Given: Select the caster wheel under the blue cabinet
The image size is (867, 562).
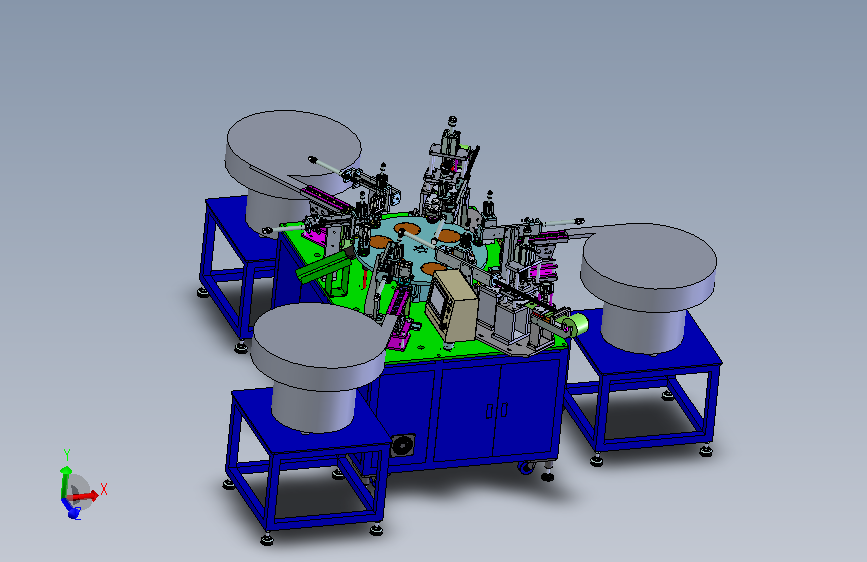Looking at the screenshot, I should coord(526,467).
